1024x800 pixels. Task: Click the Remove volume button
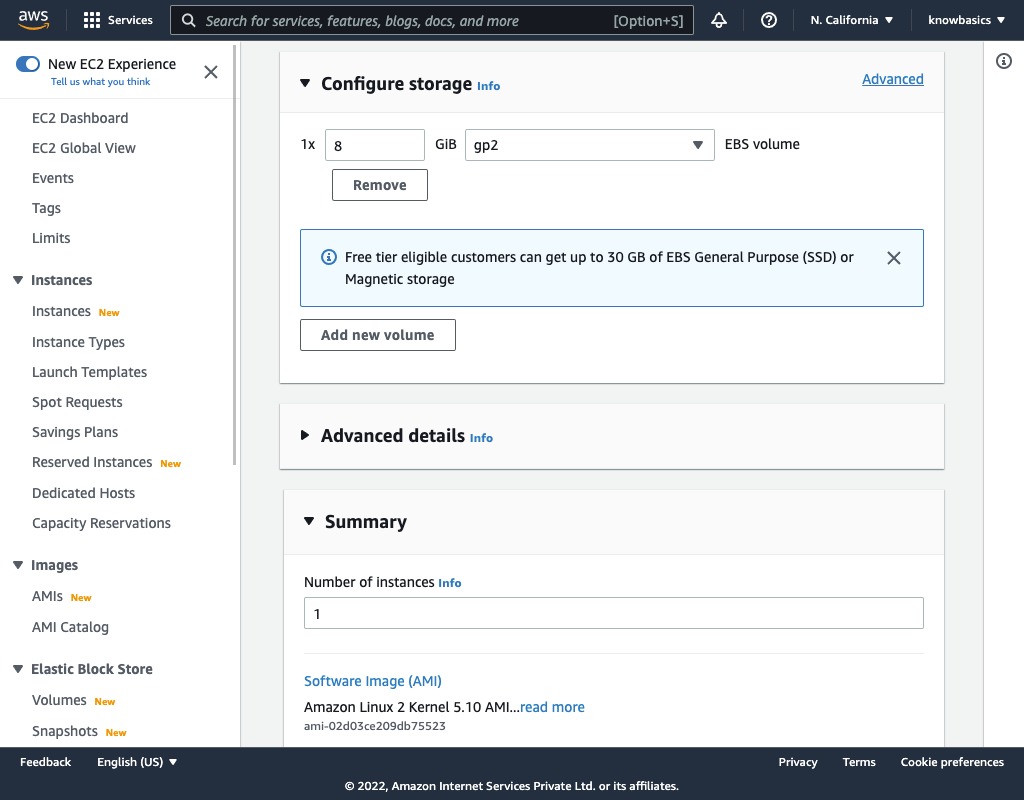pos(380,185)
